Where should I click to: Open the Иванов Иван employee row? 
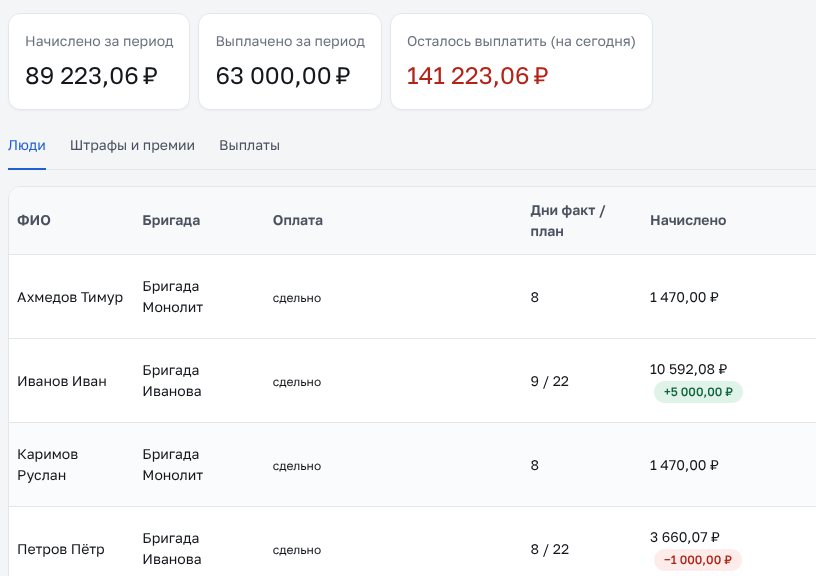[x=412, y=381]
